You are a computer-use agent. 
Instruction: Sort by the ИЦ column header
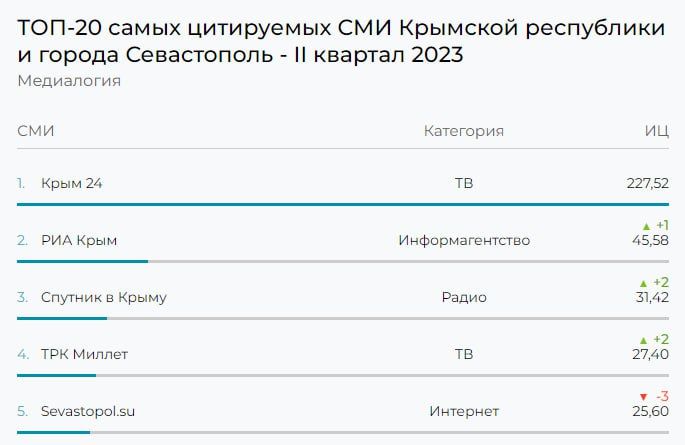click(x=656, y=131)
